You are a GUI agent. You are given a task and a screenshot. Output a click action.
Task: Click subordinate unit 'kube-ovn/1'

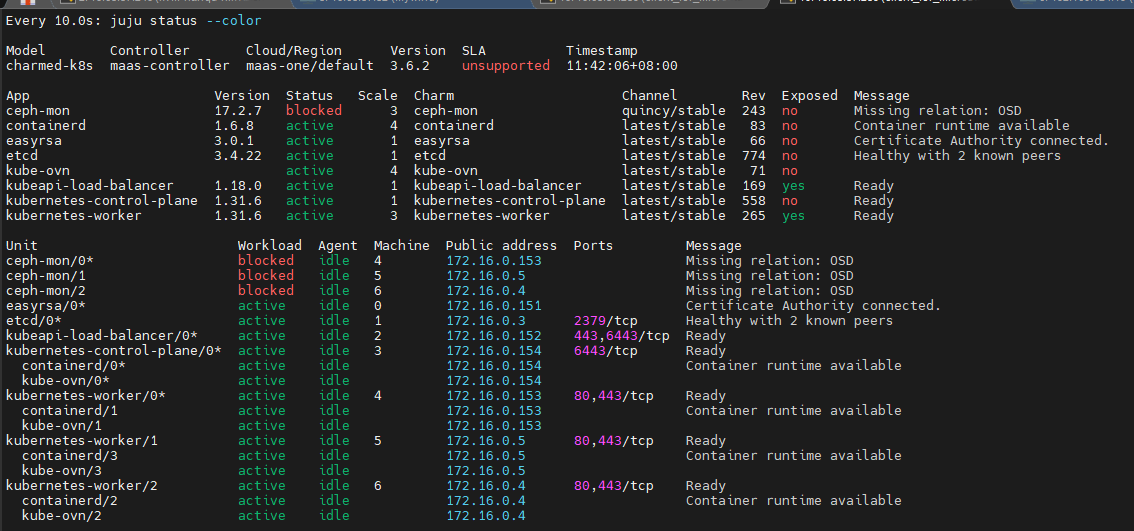(61, 425)
